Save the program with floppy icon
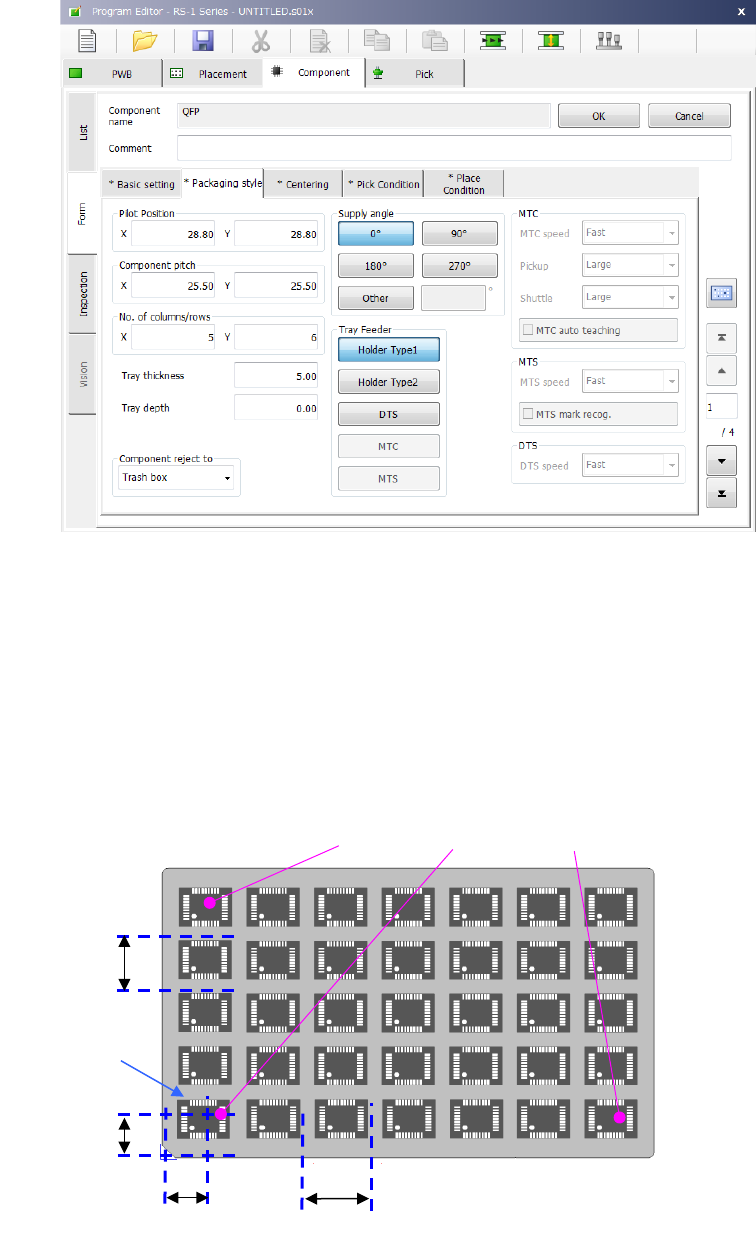Image resolution: width=756 pixels, height=1233 pixels. click(x=203, y=40)
